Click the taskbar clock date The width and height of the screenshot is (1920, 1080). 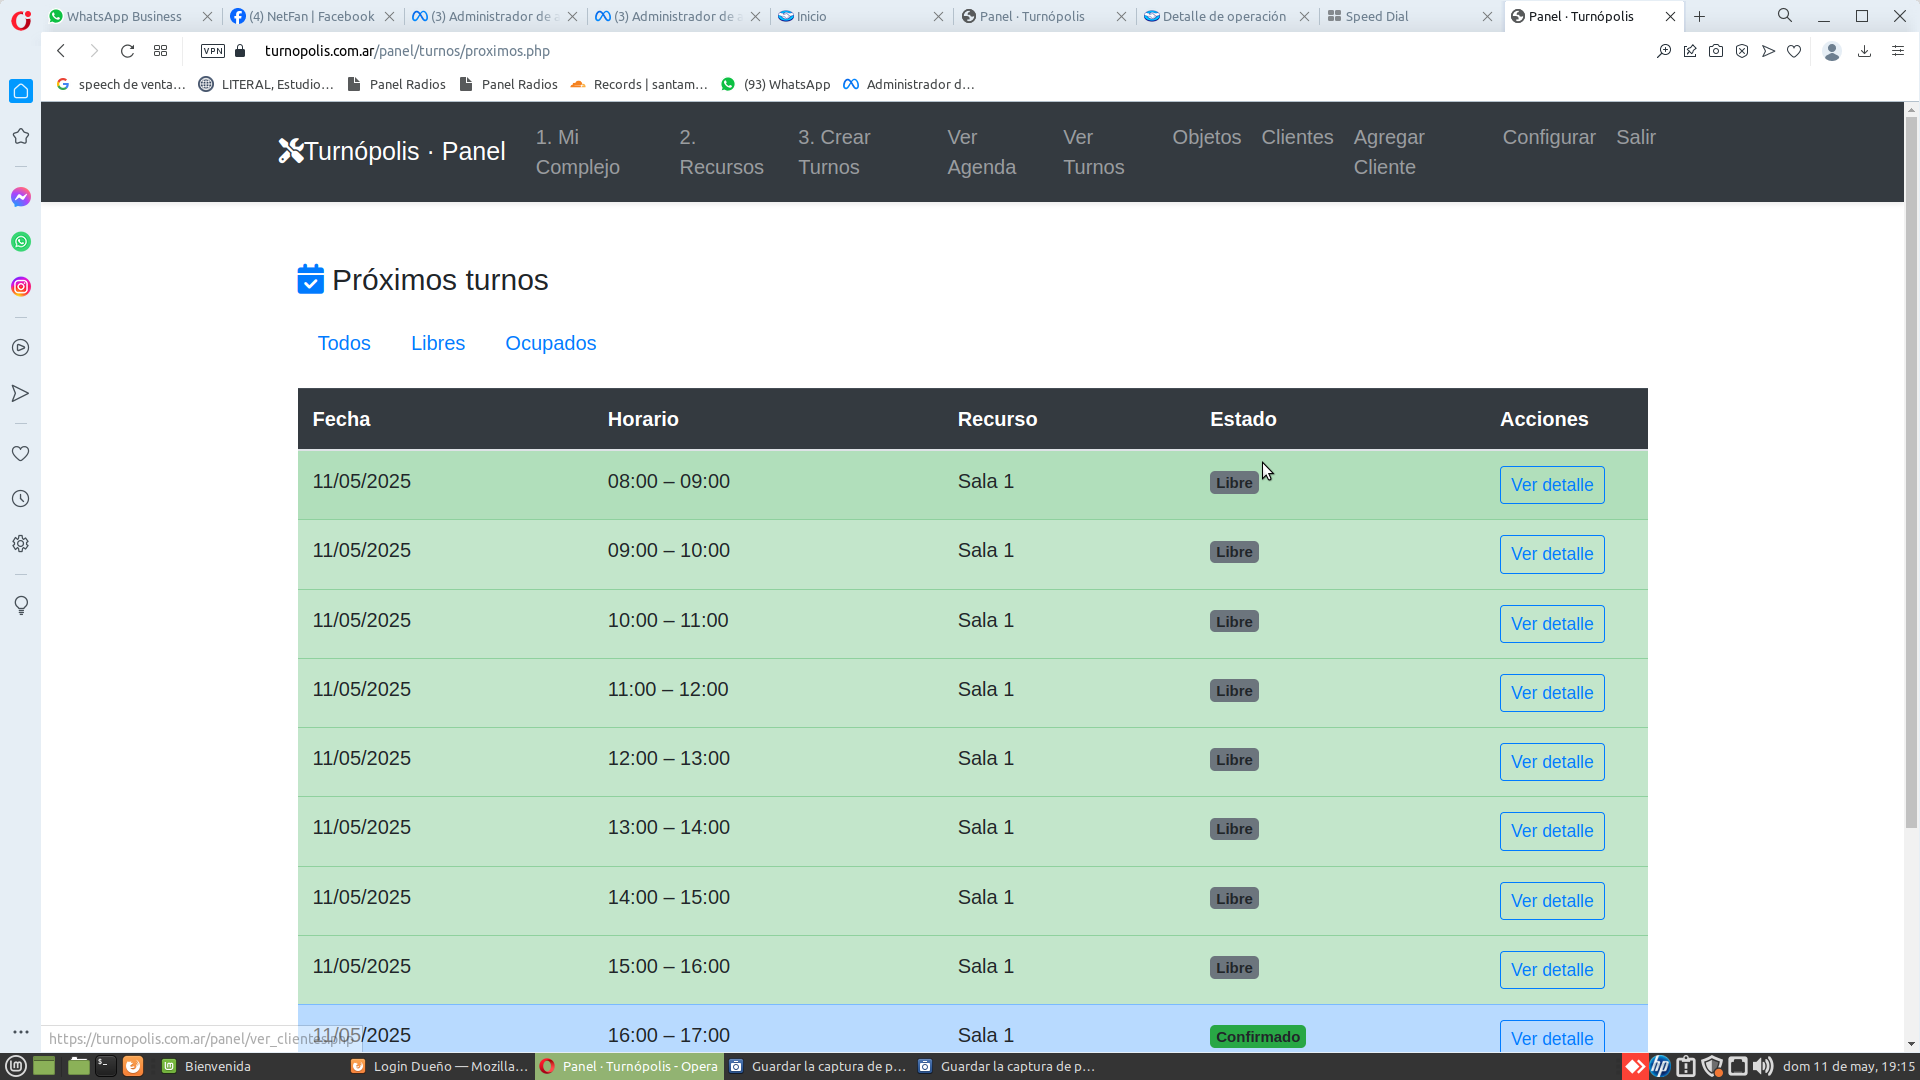tap(1848, 1066)
